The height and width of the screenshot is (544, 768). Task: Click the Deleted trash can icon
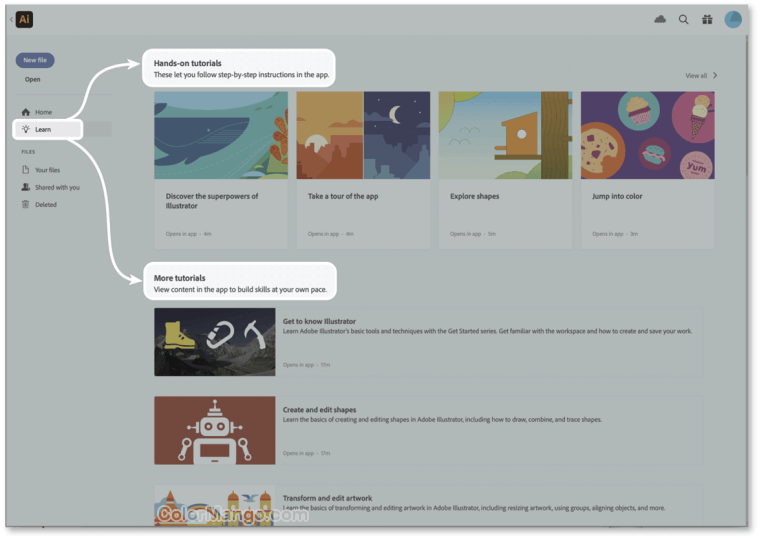coord(26,206)
